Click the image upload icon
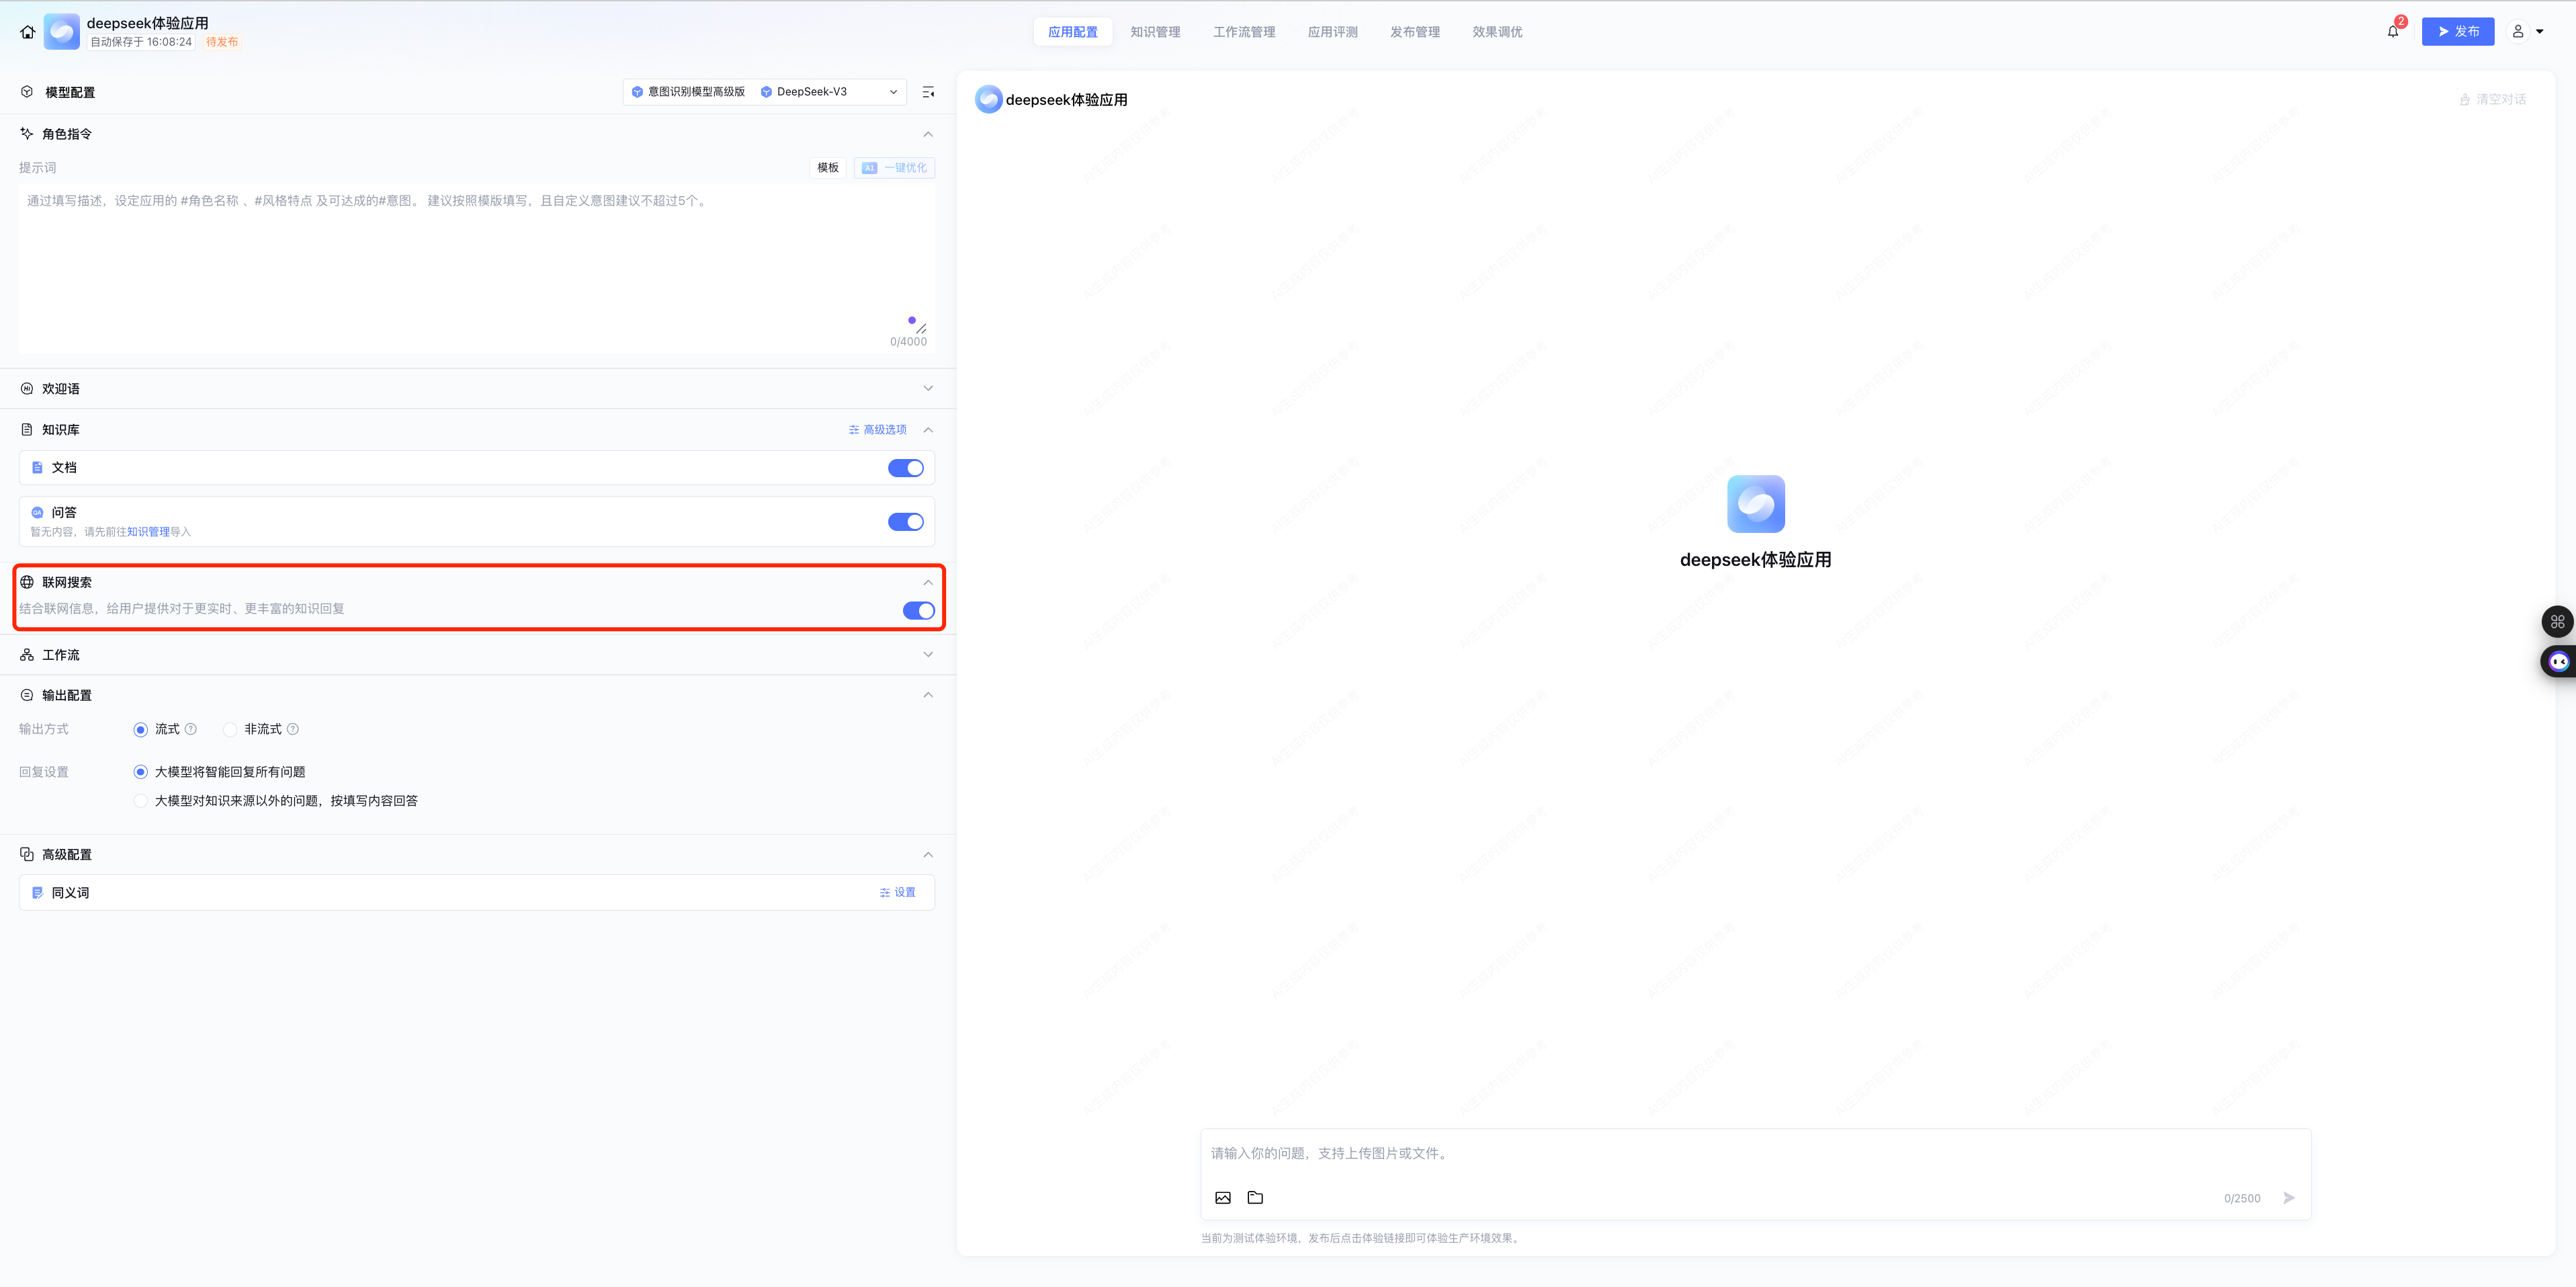2576x1287 pixels. (x=1222, y=1197)
